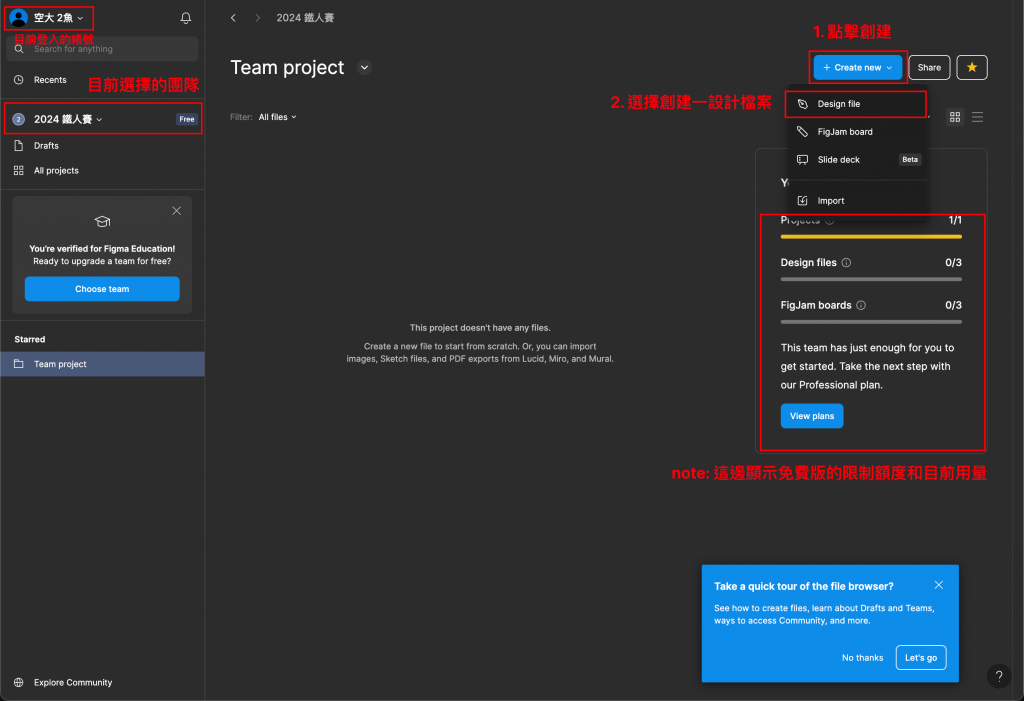1024x701 pixels.
Task: Click the Free plan badge
Action: pyautogui.click(x=187, y=119)
